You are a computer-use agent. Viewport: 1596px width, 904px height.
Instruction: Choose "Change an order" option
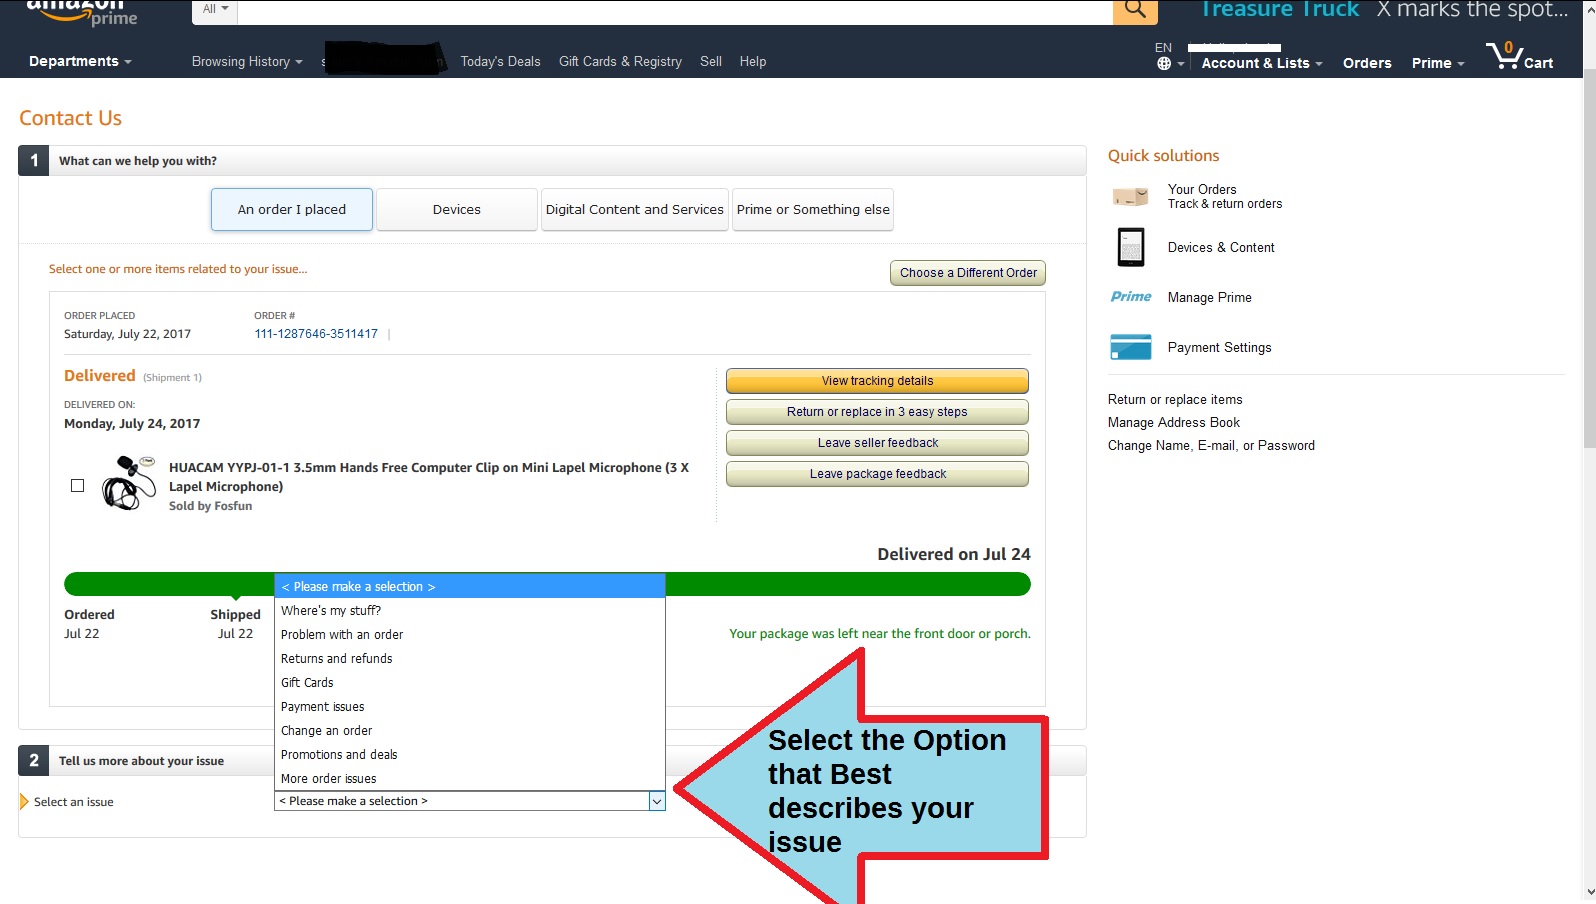pos(470,730)
